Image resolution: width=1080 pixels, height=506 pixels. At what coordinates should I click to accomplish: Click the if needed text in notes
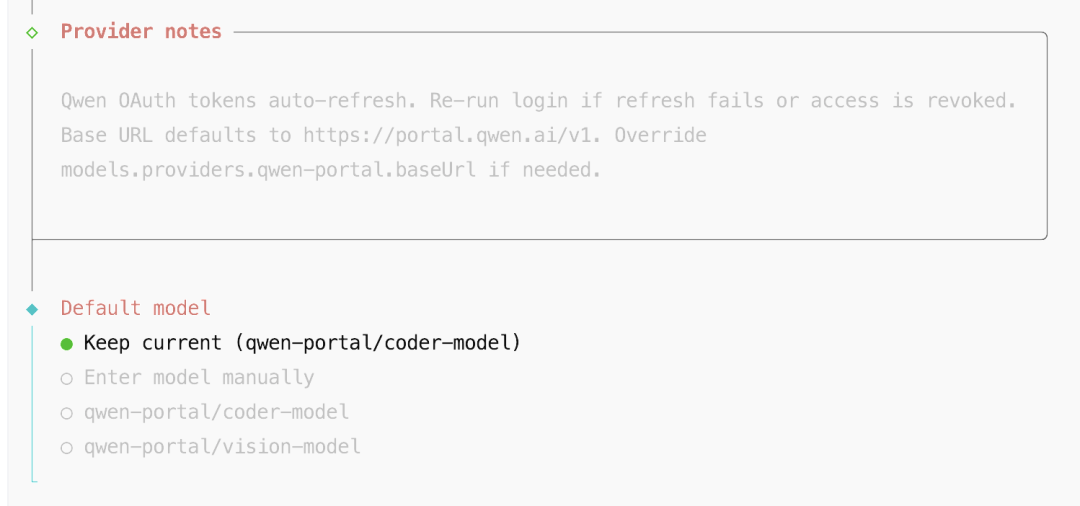(545, 170)
